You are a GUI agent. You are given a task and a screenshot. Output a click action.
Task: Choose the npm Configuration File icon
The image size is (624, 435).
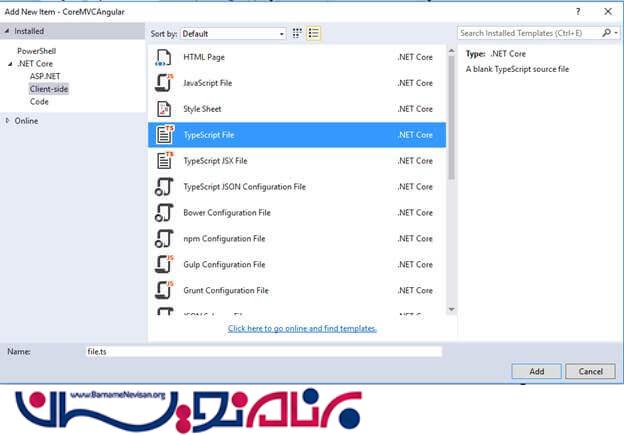164,239
